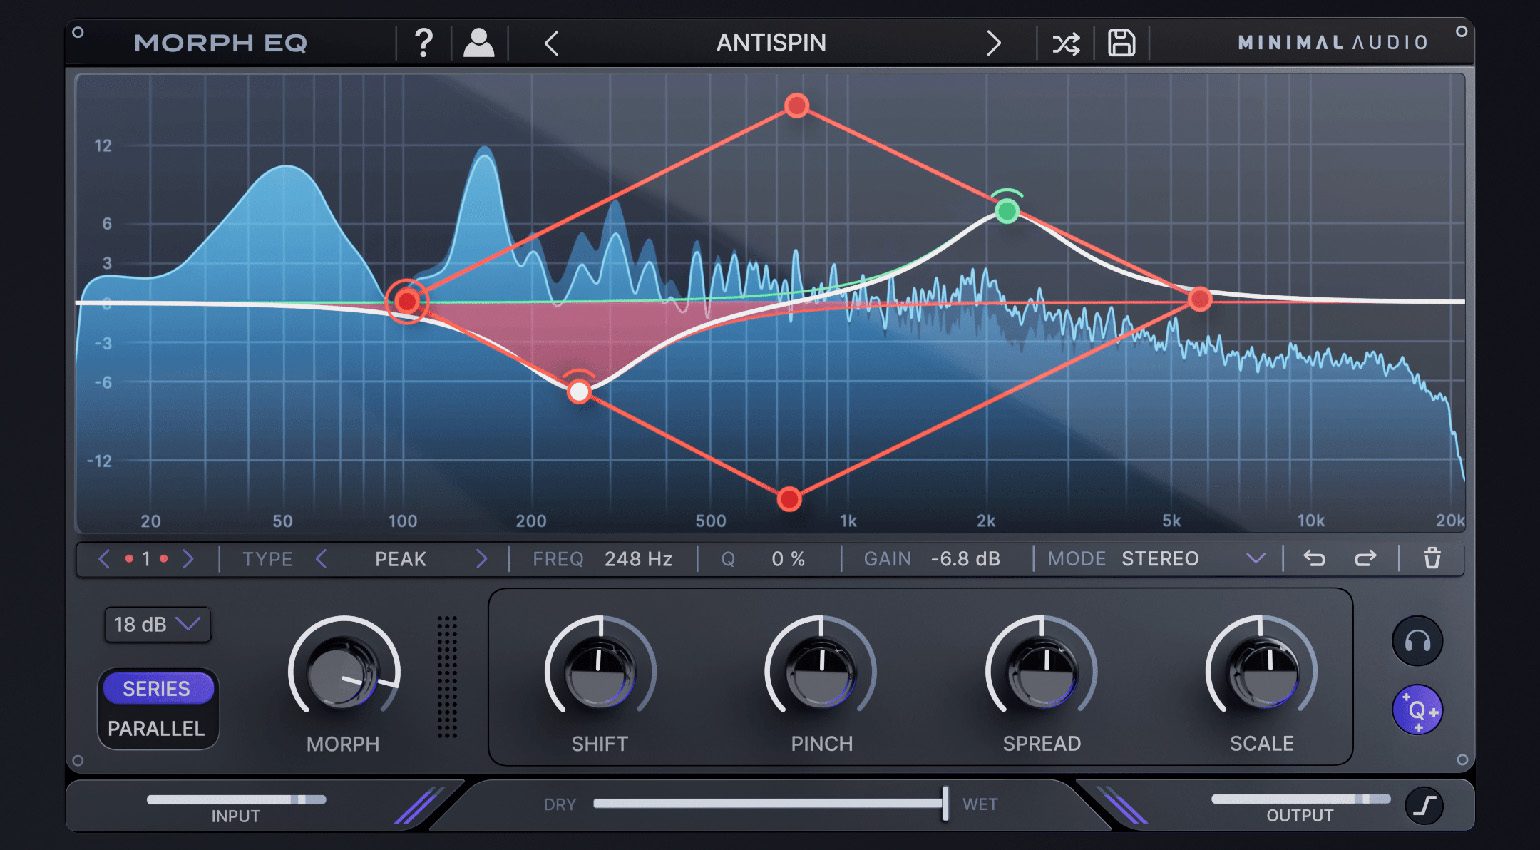1540x850 pixels.
Task: Expand the MODE dropdown showing STEREO
Action: [x=1256, y=558]
